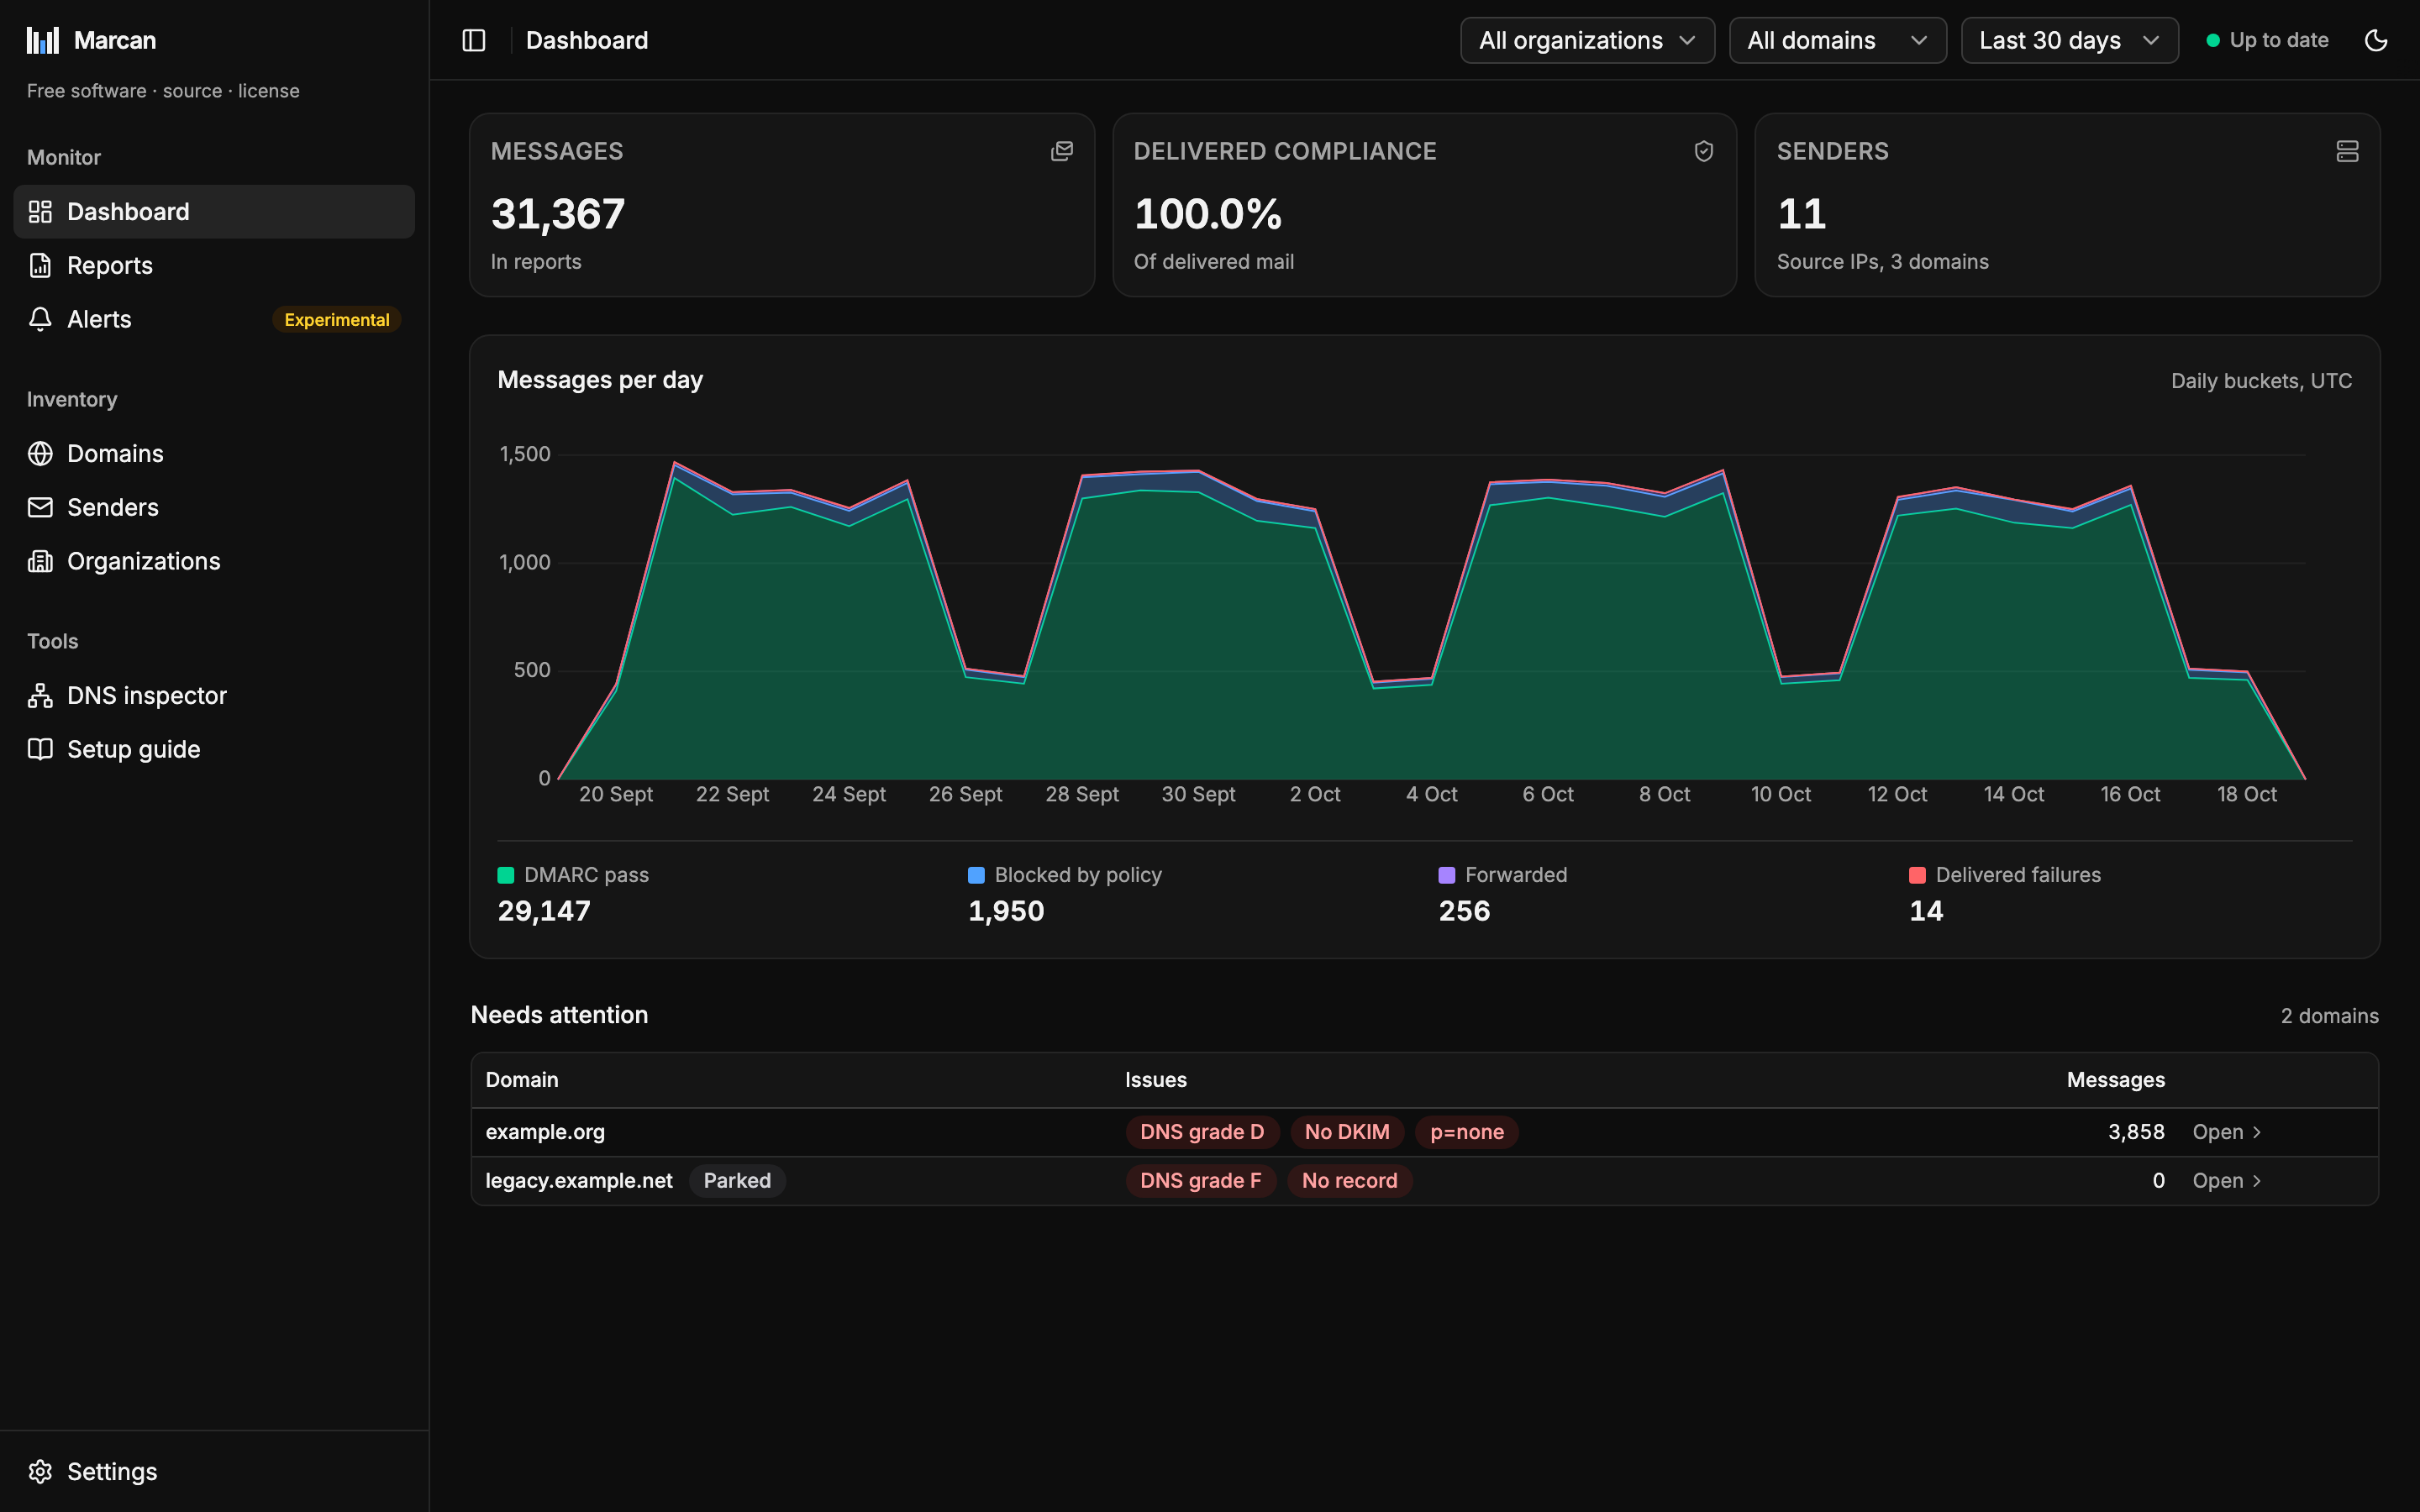Open the All domains dropdown
This screenshot has height=1512, width=2420.
1837,40
